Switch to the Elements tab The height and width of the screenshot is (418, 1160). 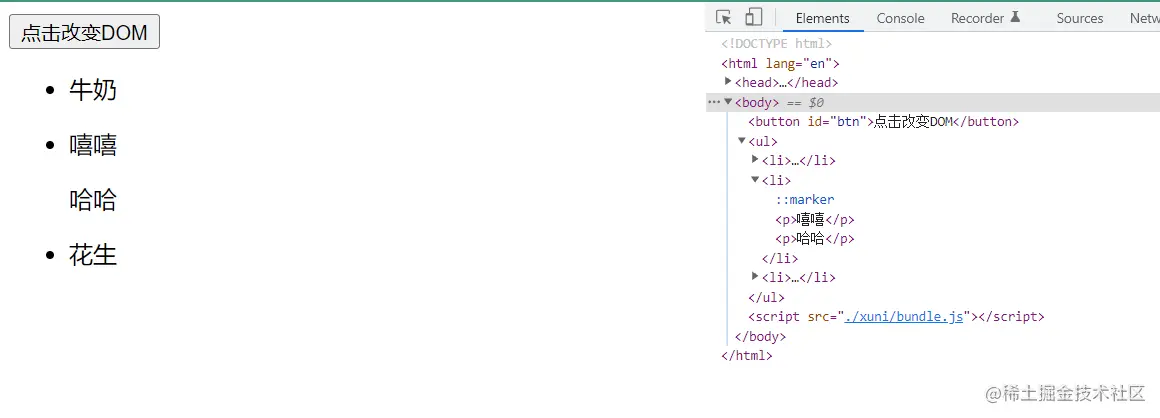(823, 18)
